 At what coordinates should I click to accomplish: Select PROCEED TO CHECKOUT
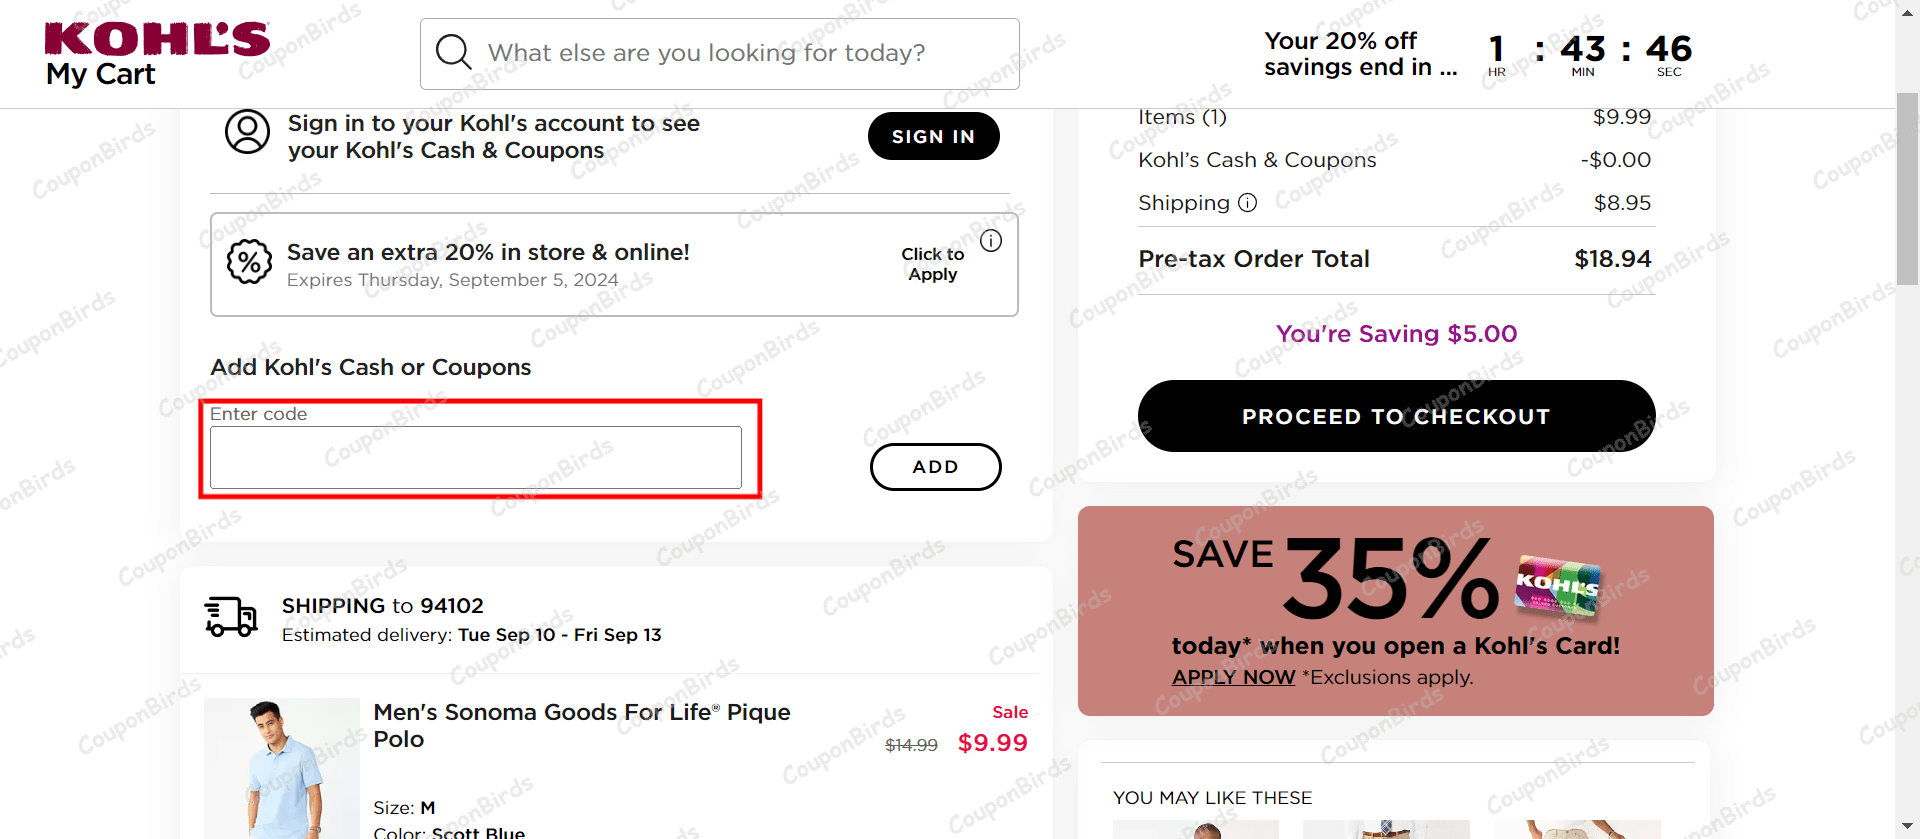(x=1396, y=416)
